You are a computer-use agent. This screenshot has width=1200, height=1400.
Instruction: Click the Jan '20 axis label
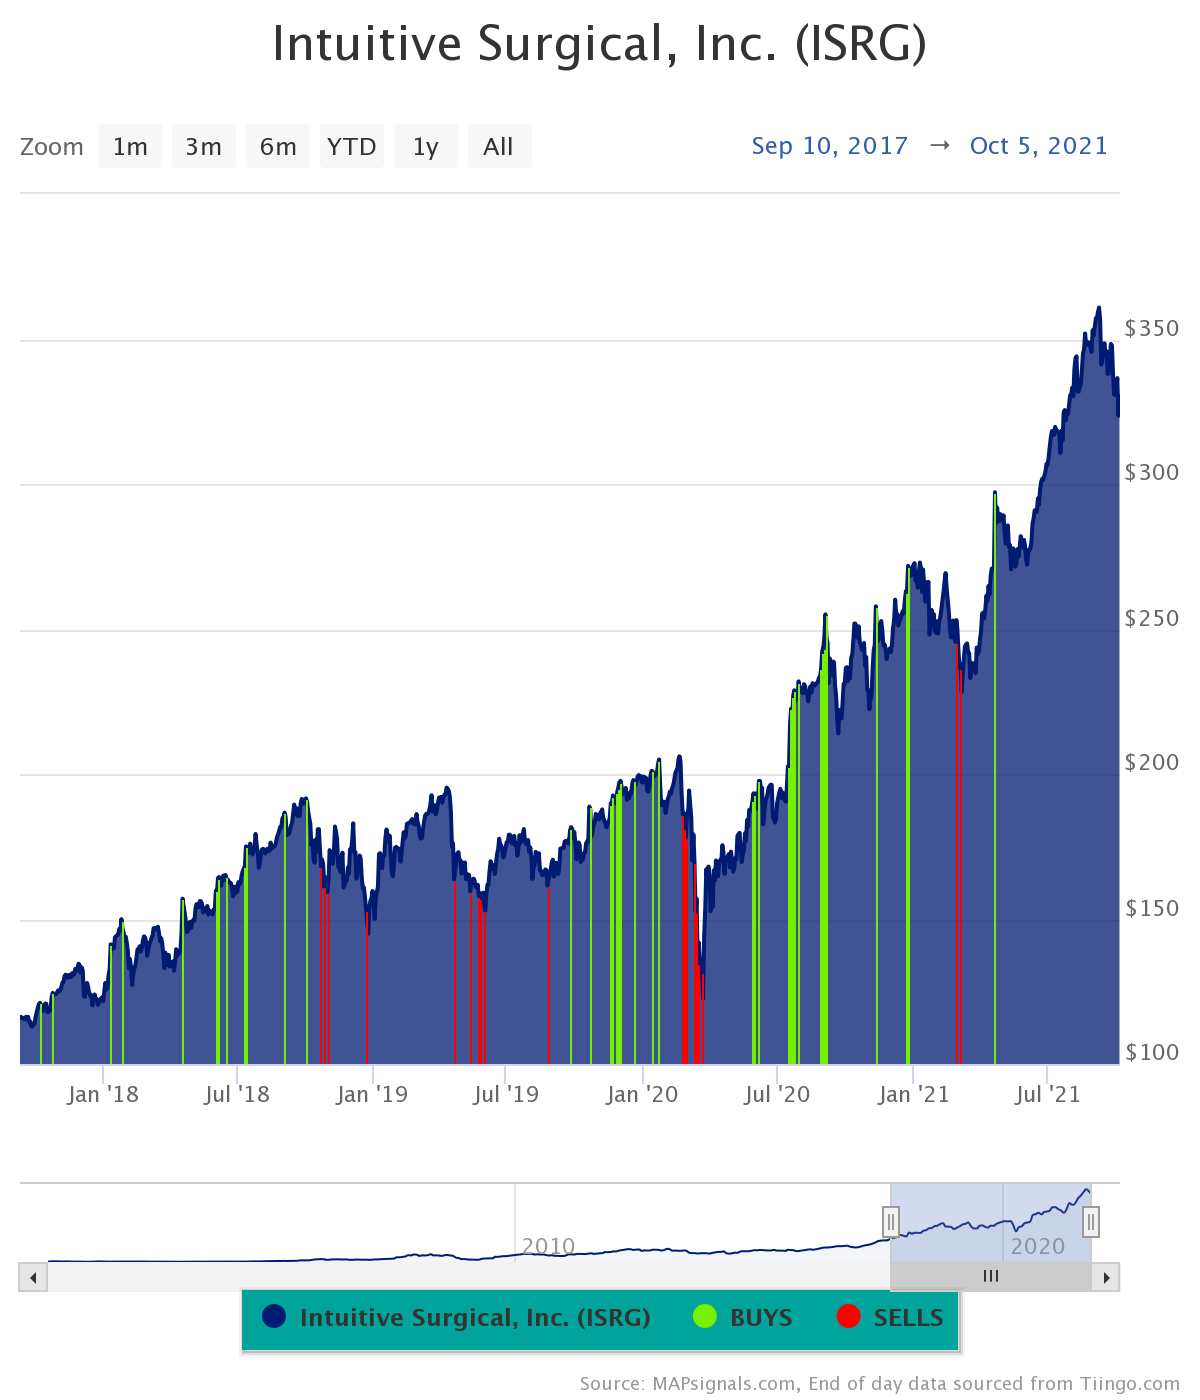point(642,1094)
